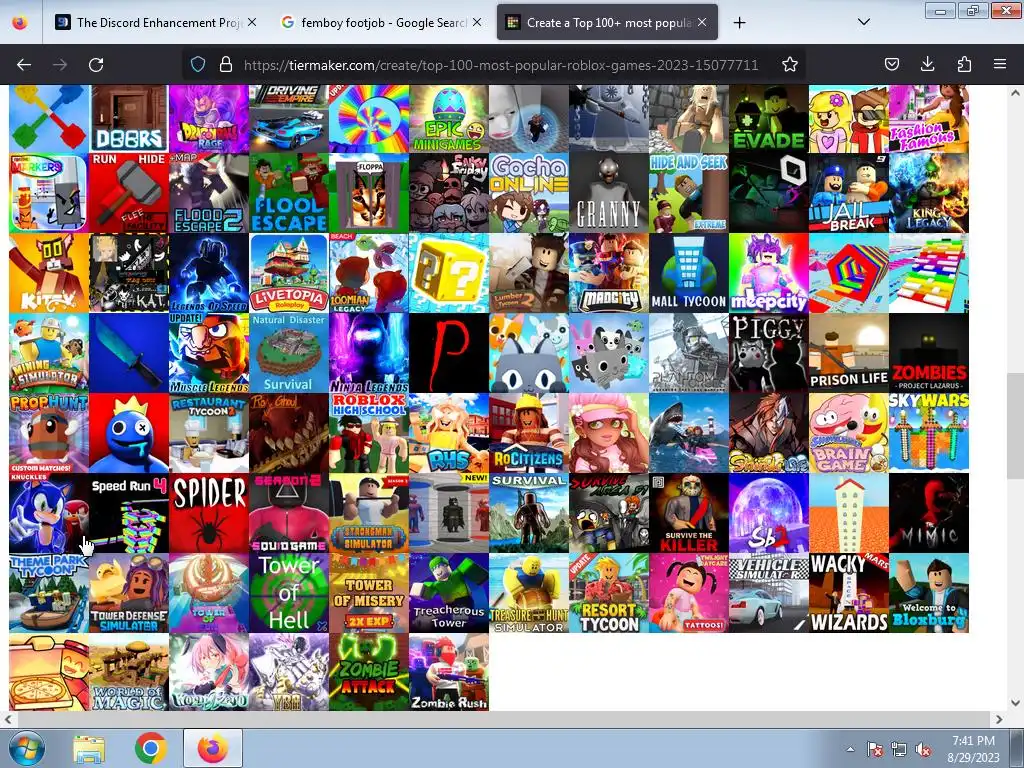1024x768 pixels.
Task: Pick the Natural Disaster Survival thumbnail
Action: [289, 353]
